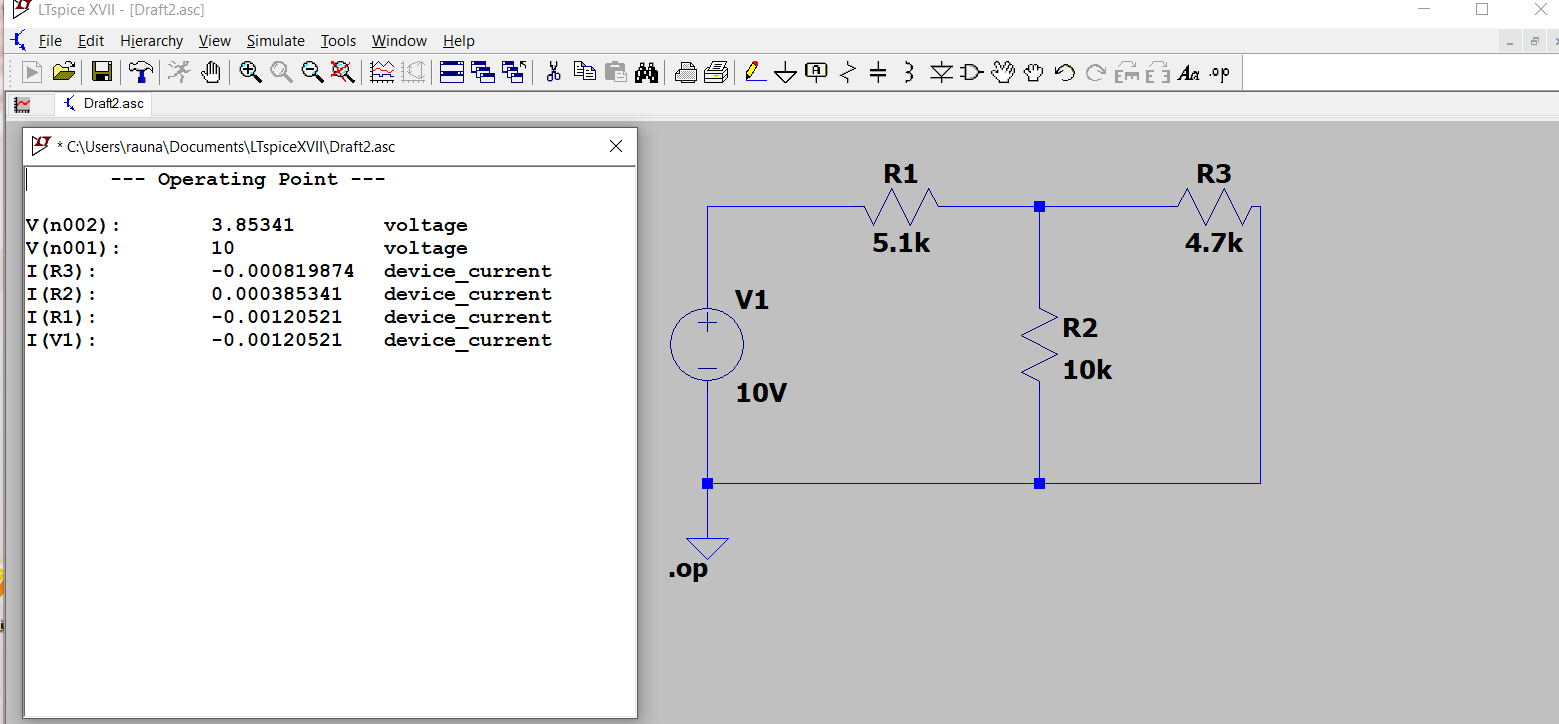Select the Text Aa tool
Screen dimensions: 1559x724
click(1188, 72)
